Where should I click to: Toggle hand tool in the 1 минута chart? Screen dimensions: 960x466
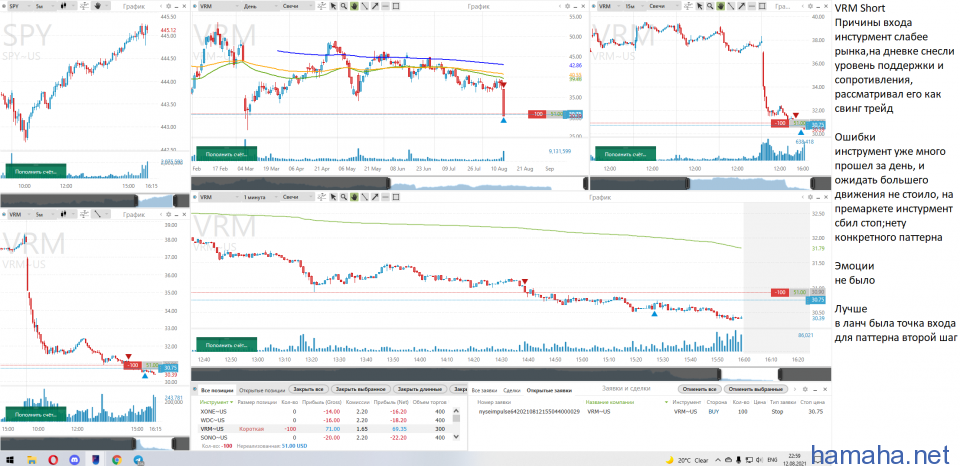(x=354, y=197)
